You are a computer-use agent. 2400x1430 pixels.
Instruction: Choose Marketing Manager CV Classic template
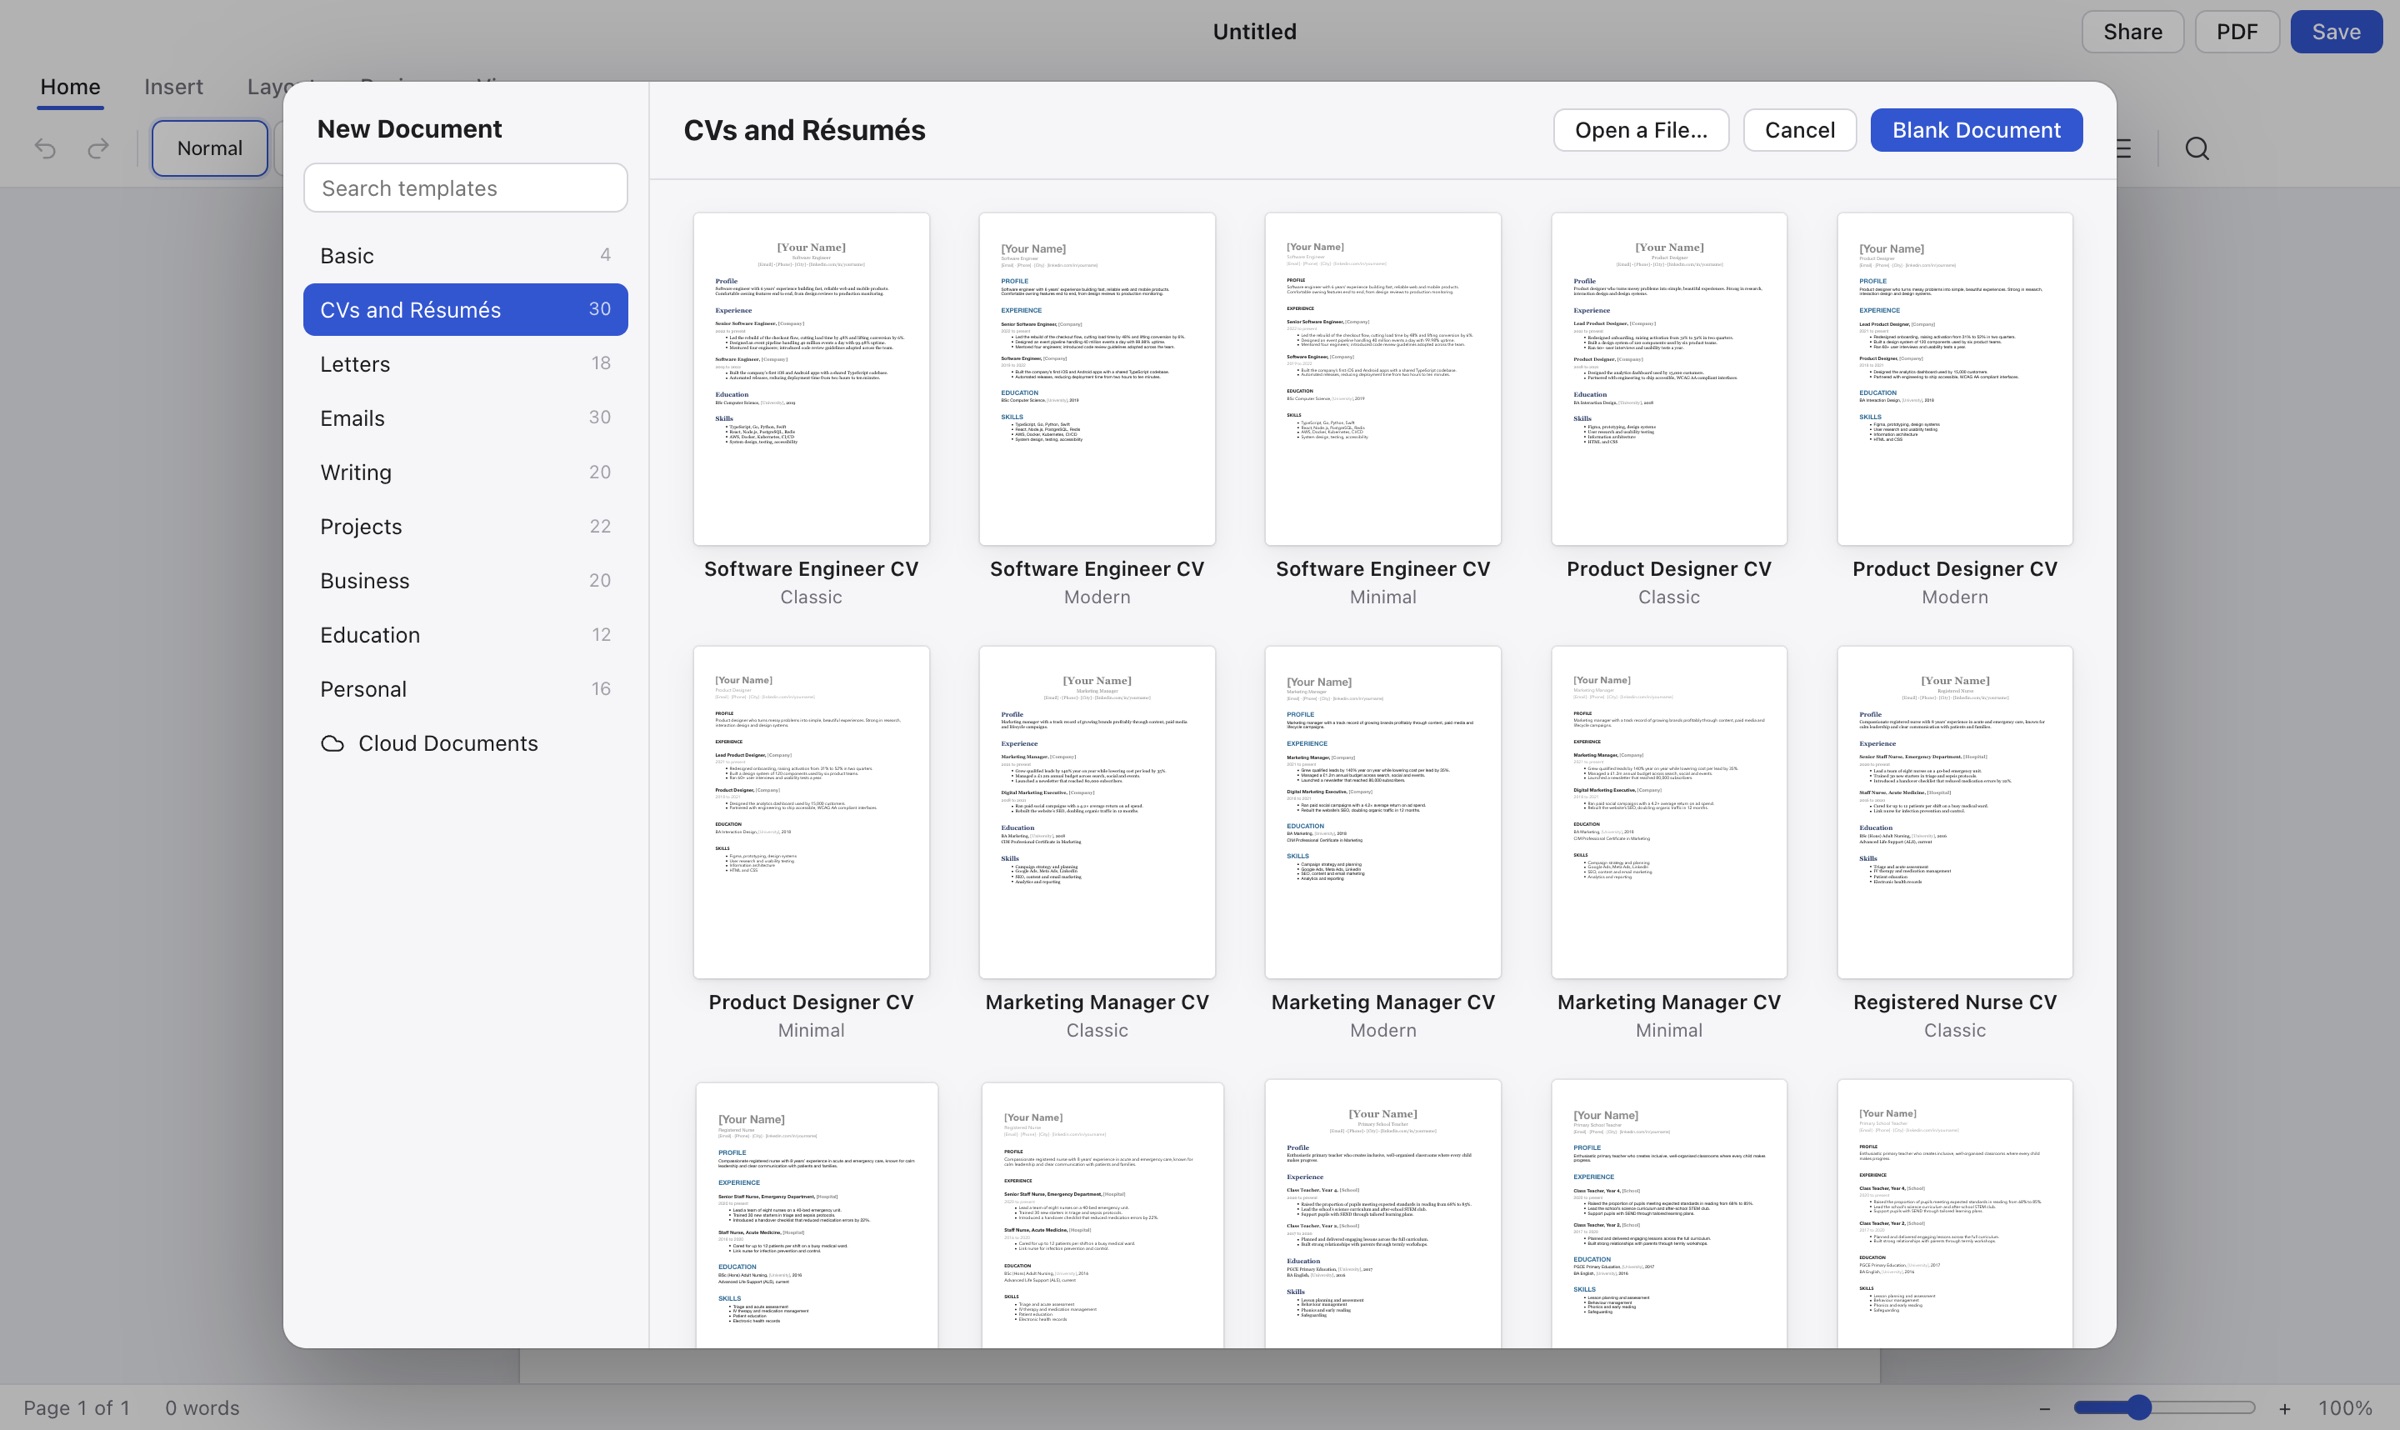1097,843
